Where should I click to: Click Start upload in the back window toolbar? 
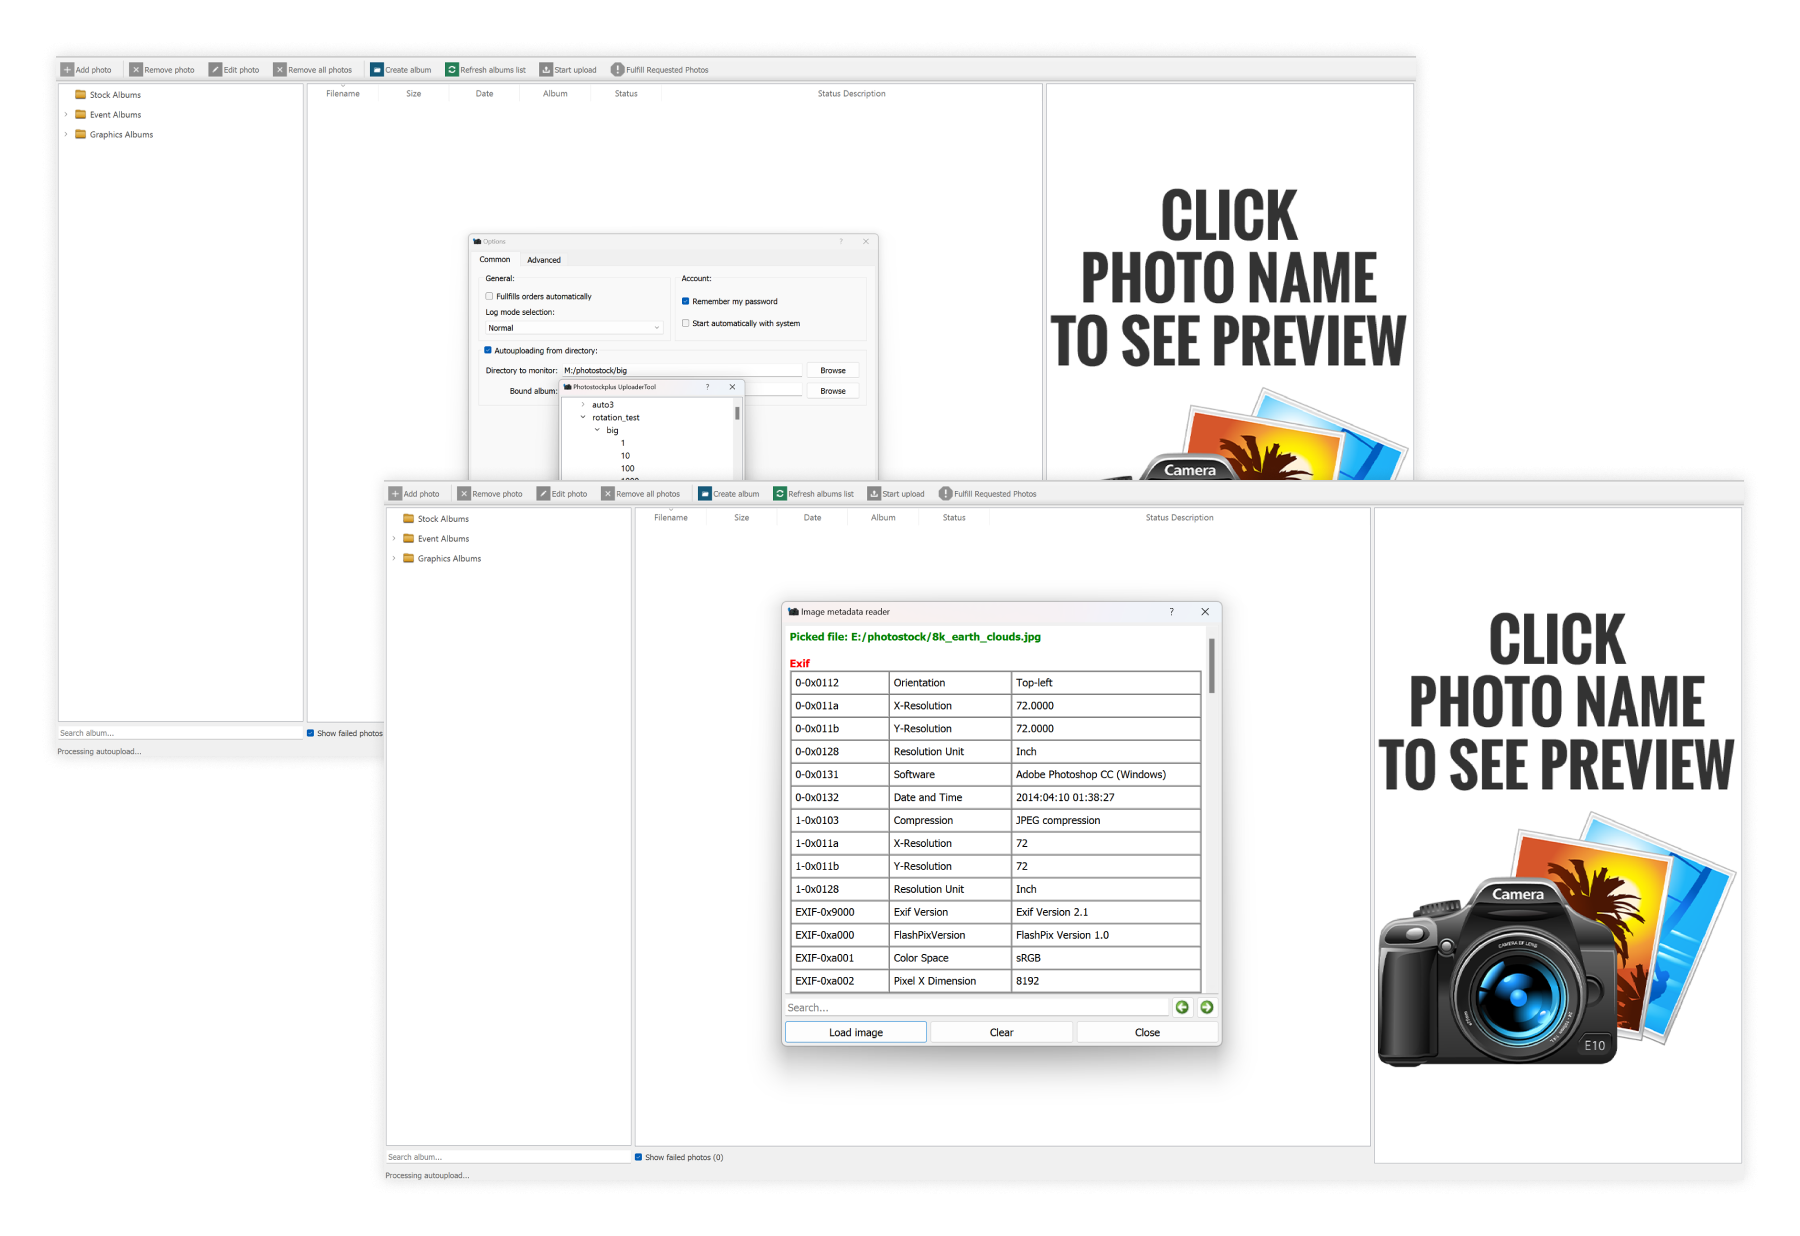(x=568, y=70)
